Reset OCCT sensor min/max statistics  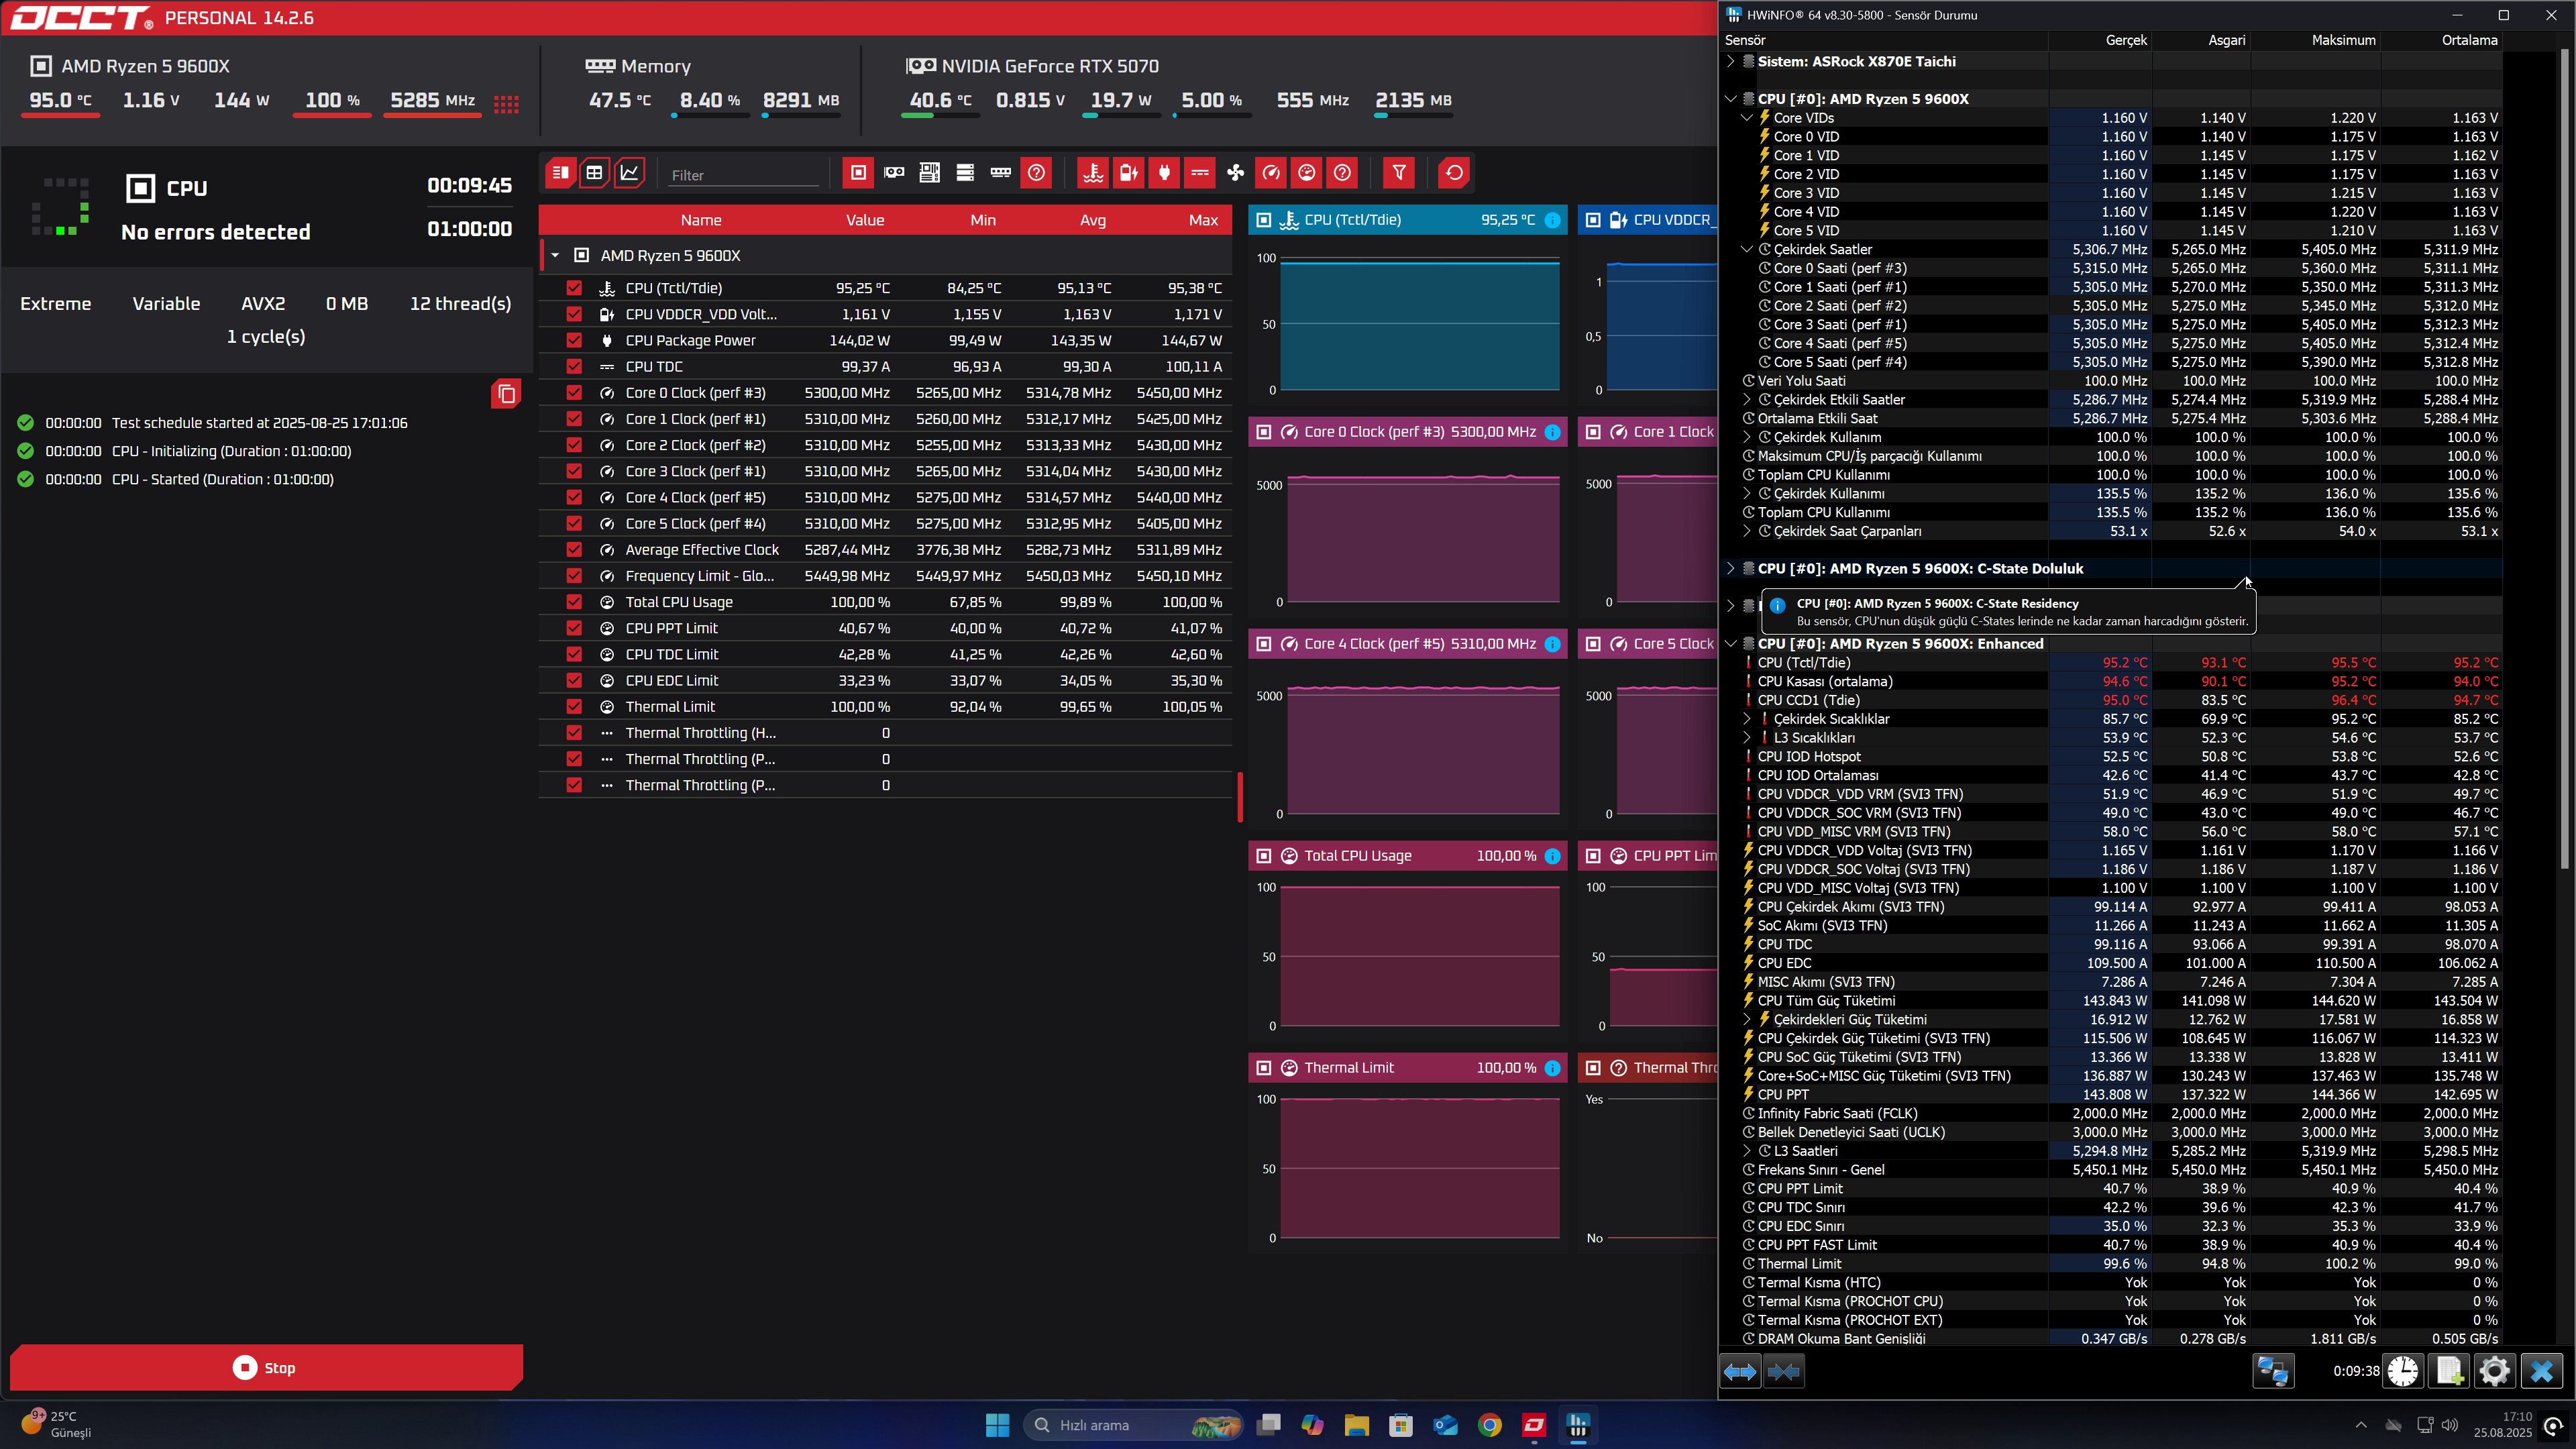click(1454, 173)
